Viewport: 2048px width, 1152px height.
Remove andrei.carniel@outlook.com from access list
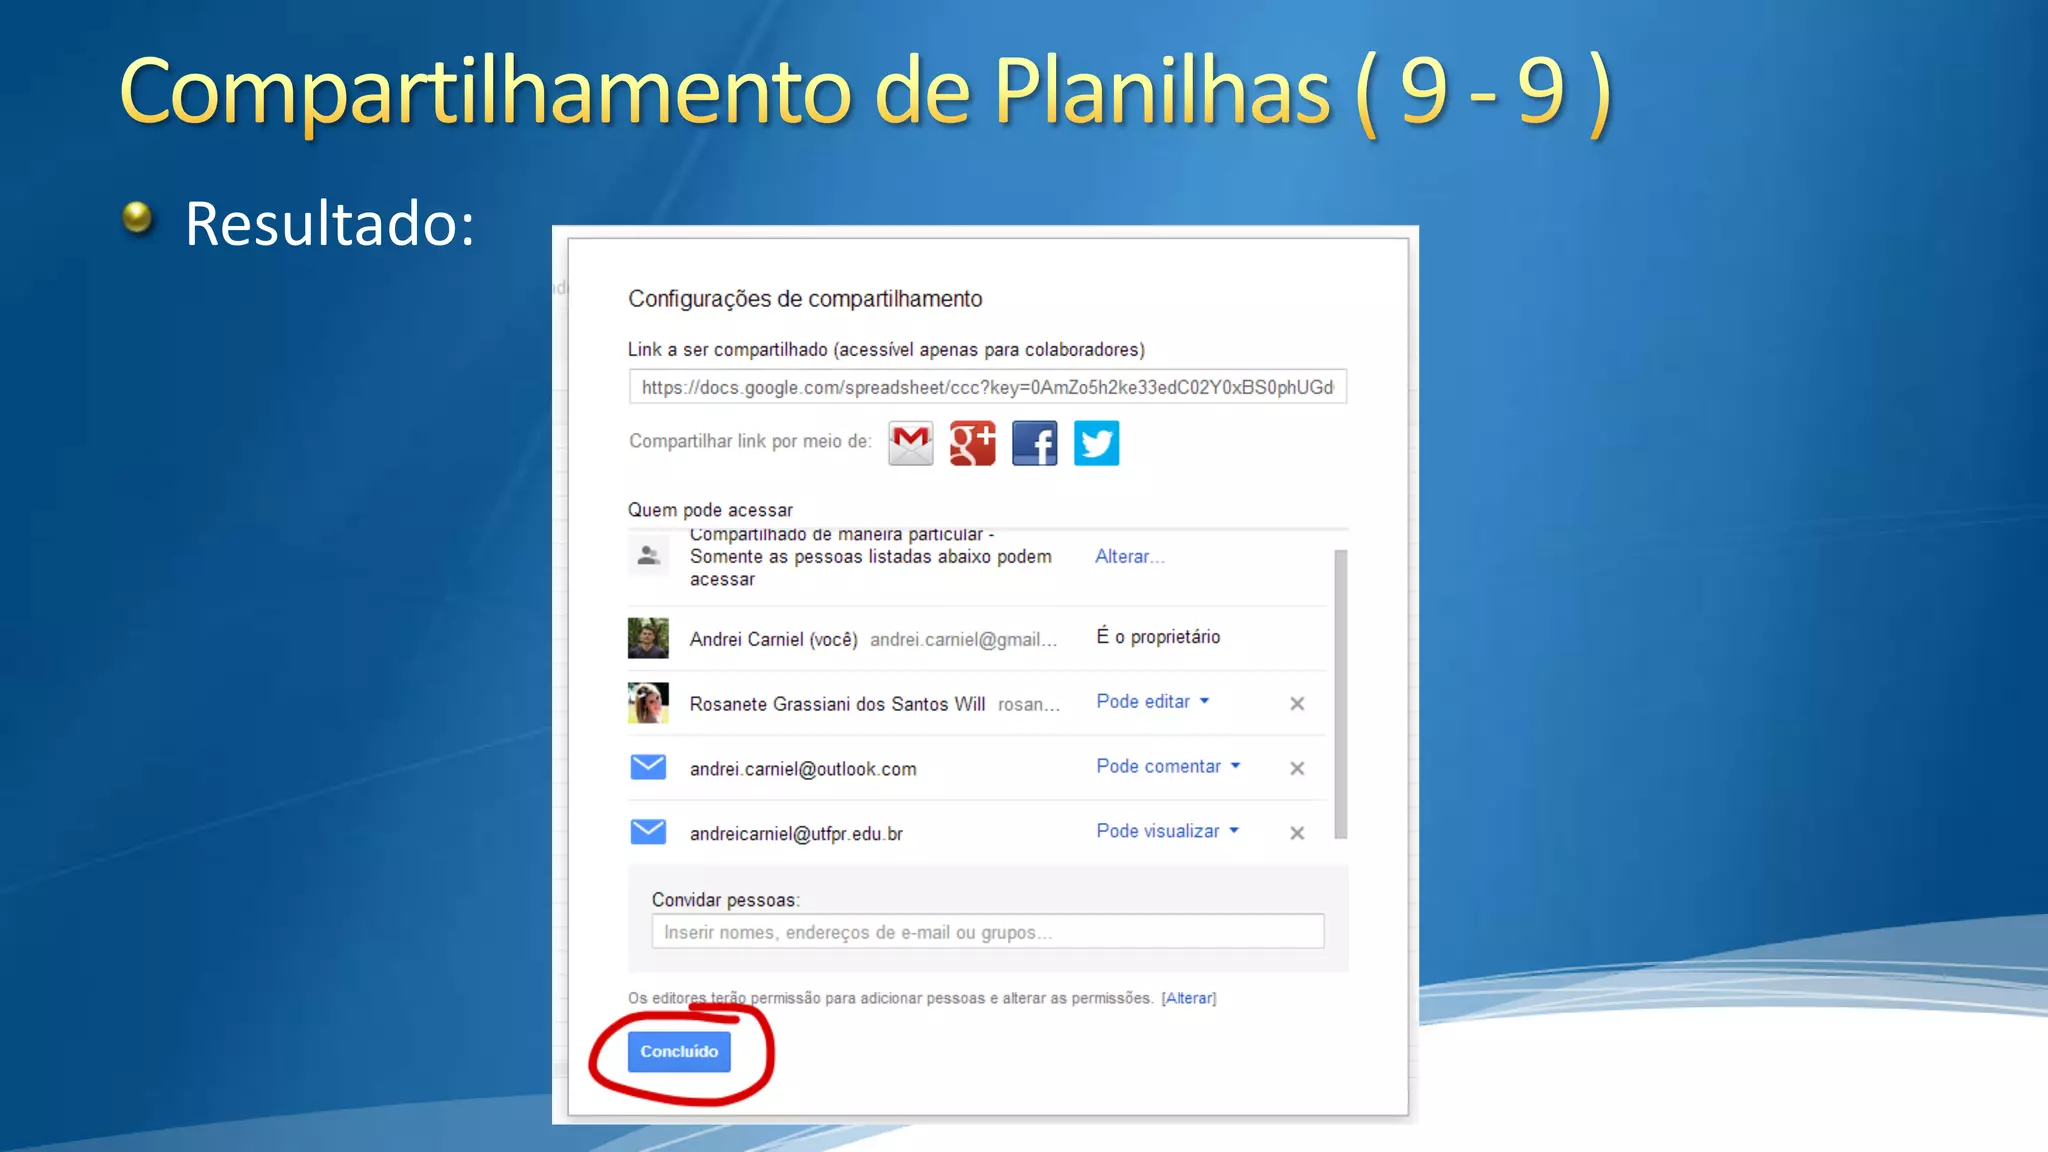pos(1297,769)
